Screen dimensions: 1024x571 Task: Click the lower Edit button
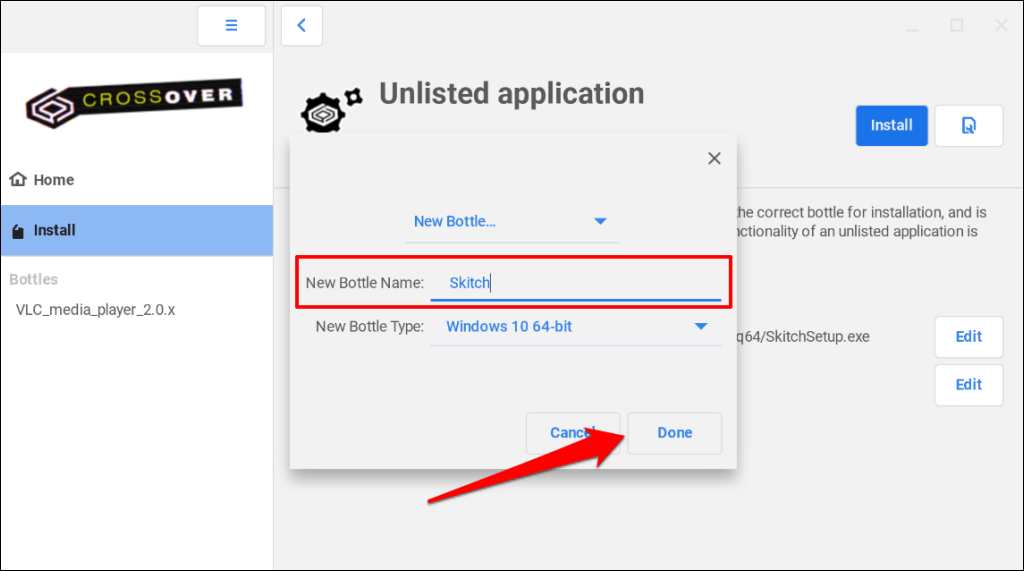[x=968, y=385]
